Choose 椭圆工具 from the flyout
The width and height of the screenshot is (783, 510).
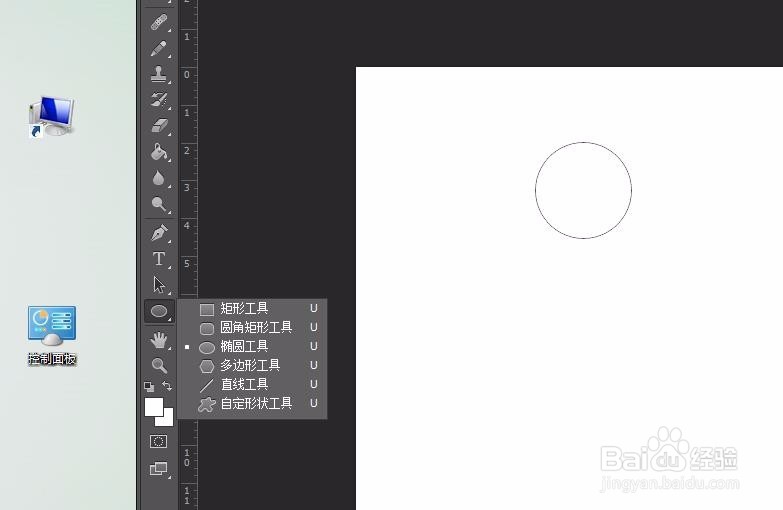252,347
